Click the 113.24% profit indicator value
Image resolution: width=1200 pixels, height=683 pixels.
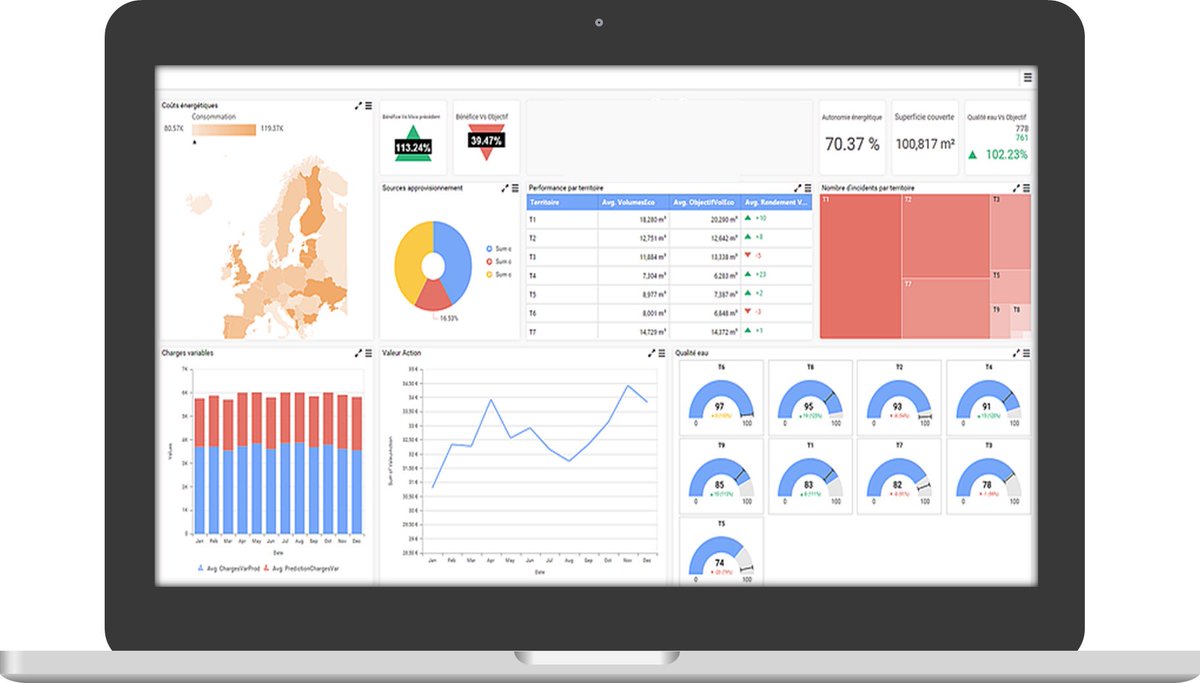pos(412,148)
